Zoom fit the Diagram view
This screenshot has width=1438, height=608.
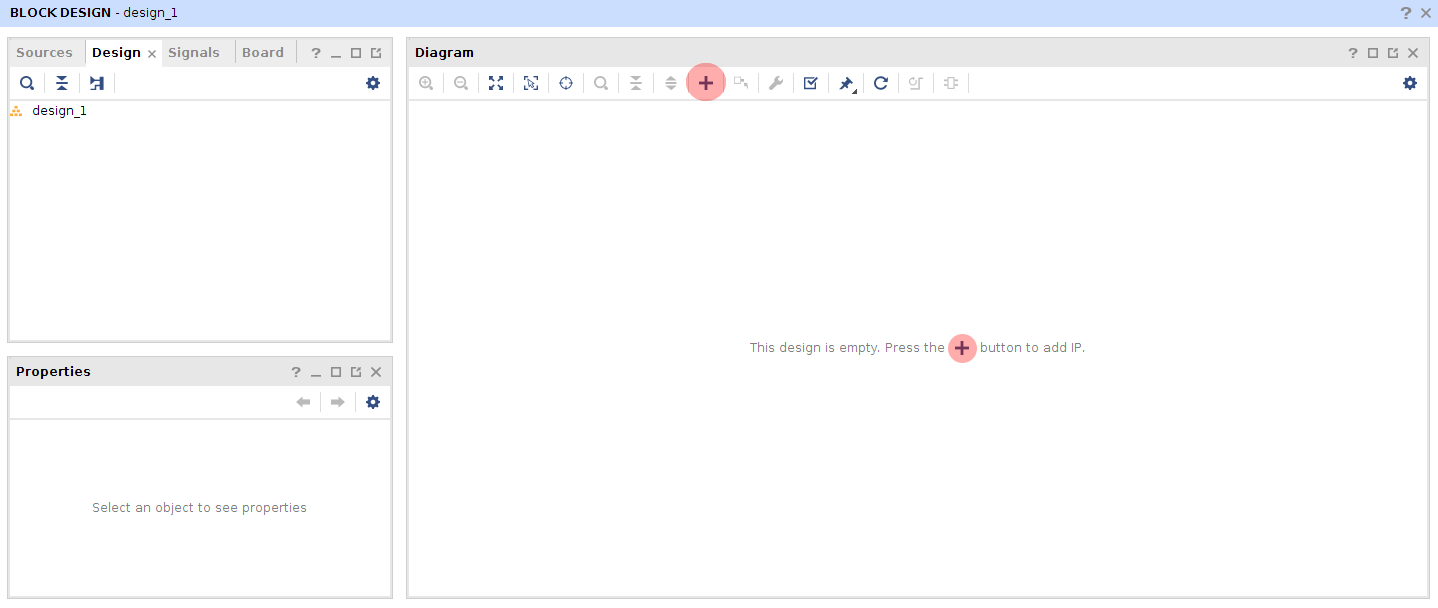pos(496,83)
